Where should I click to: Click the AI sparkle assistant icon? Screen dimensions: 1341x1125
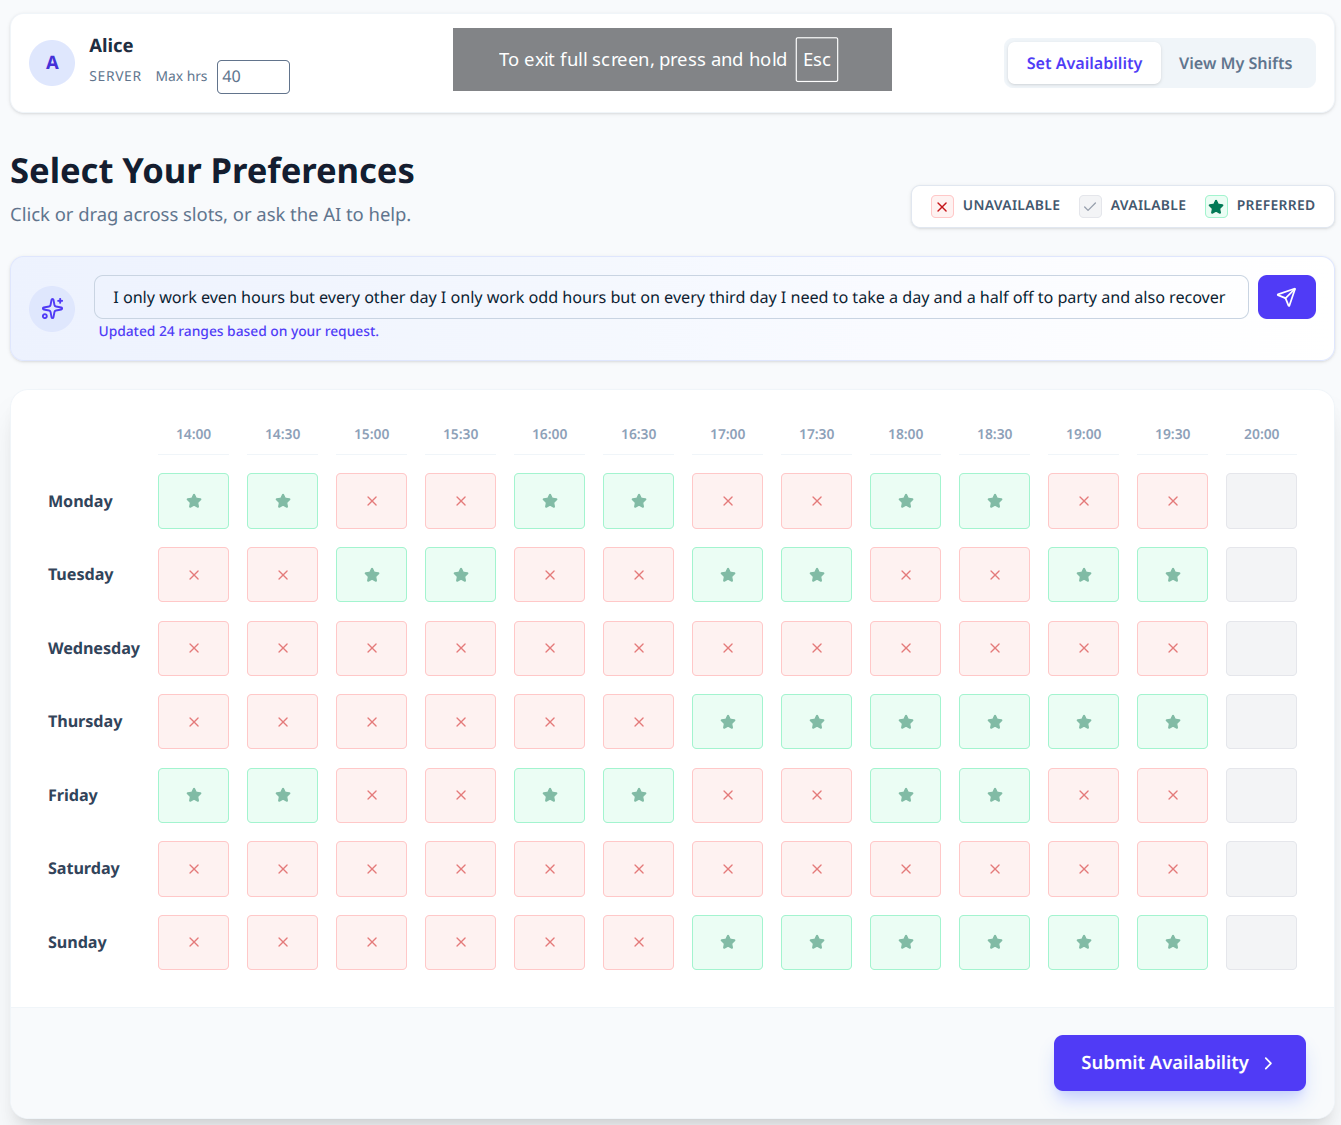pos(52,308)
